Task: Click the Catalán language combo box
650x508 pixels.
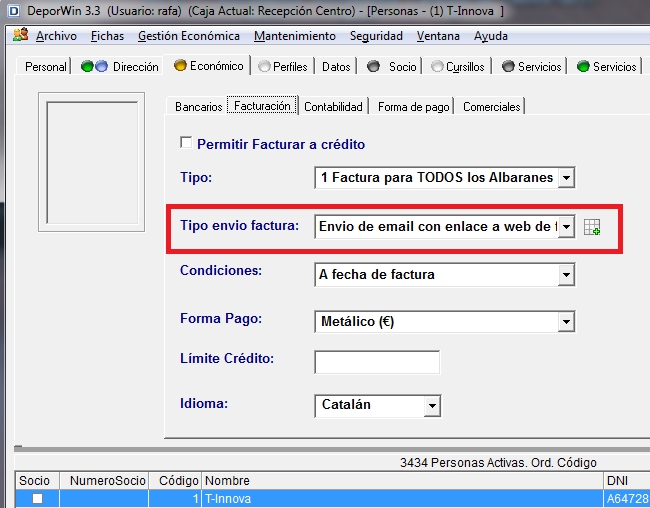Action: [x=378, y=406]
